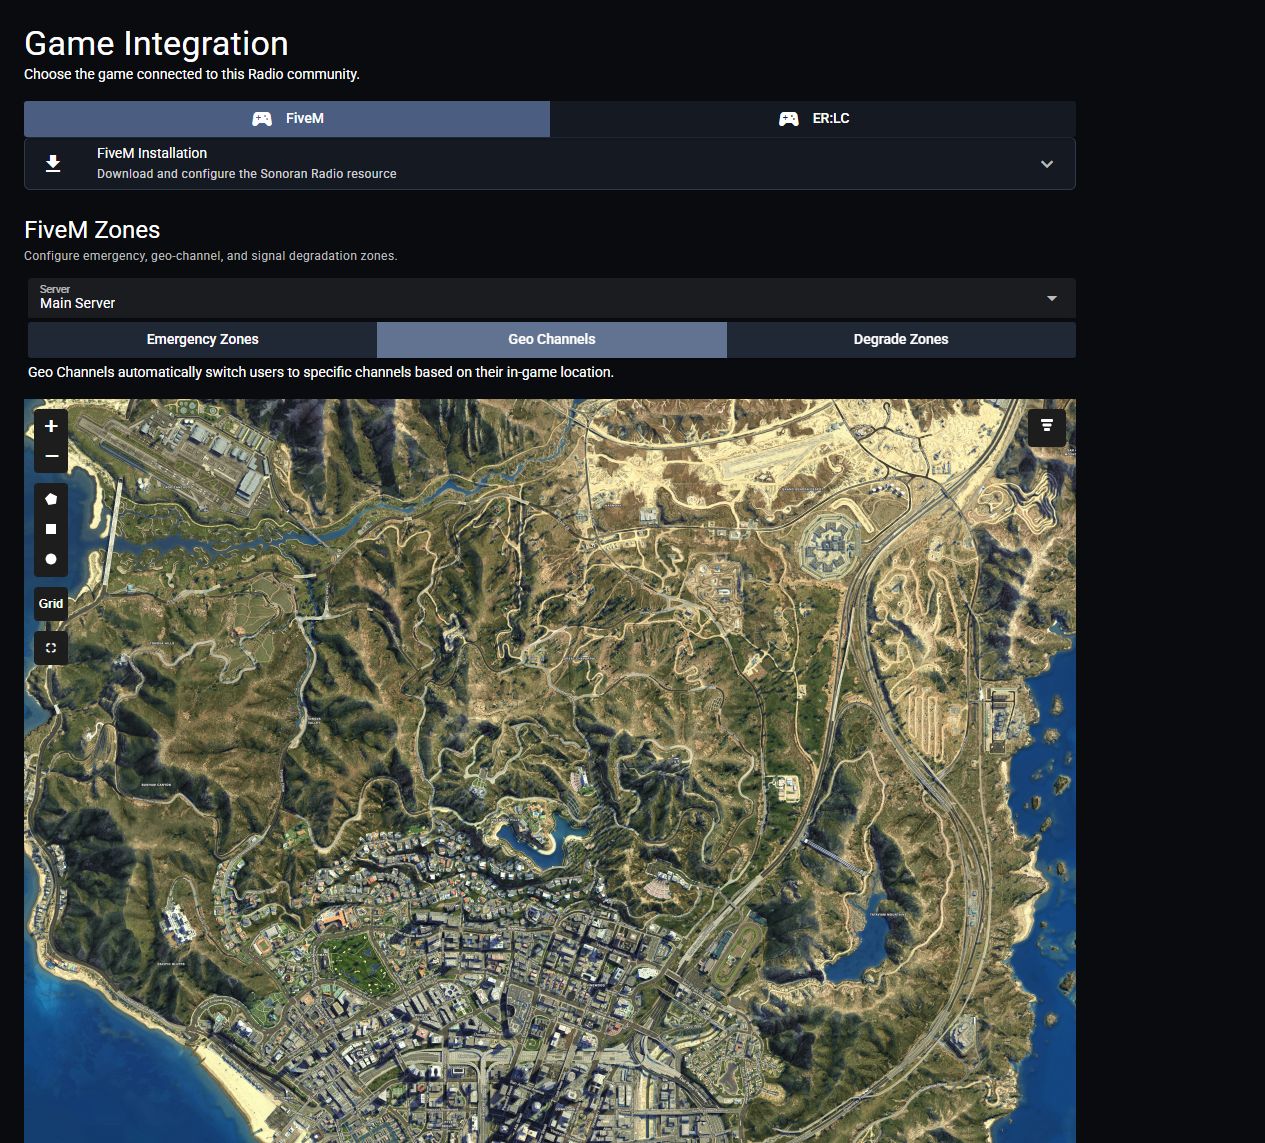Select the Geo Channels tab

pos(552,339)
